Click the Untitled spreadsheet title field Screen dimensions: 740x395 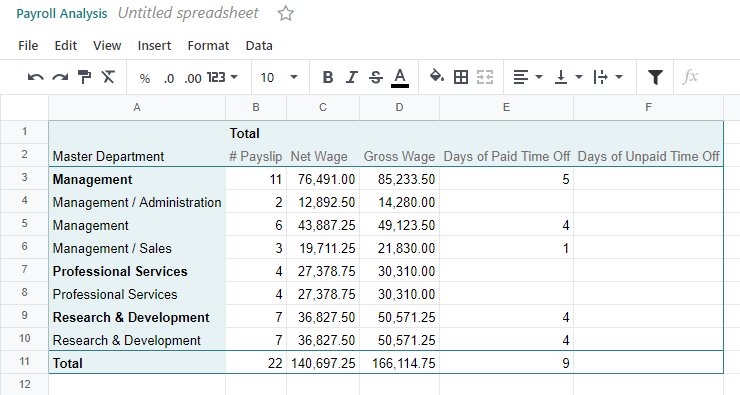188,13
